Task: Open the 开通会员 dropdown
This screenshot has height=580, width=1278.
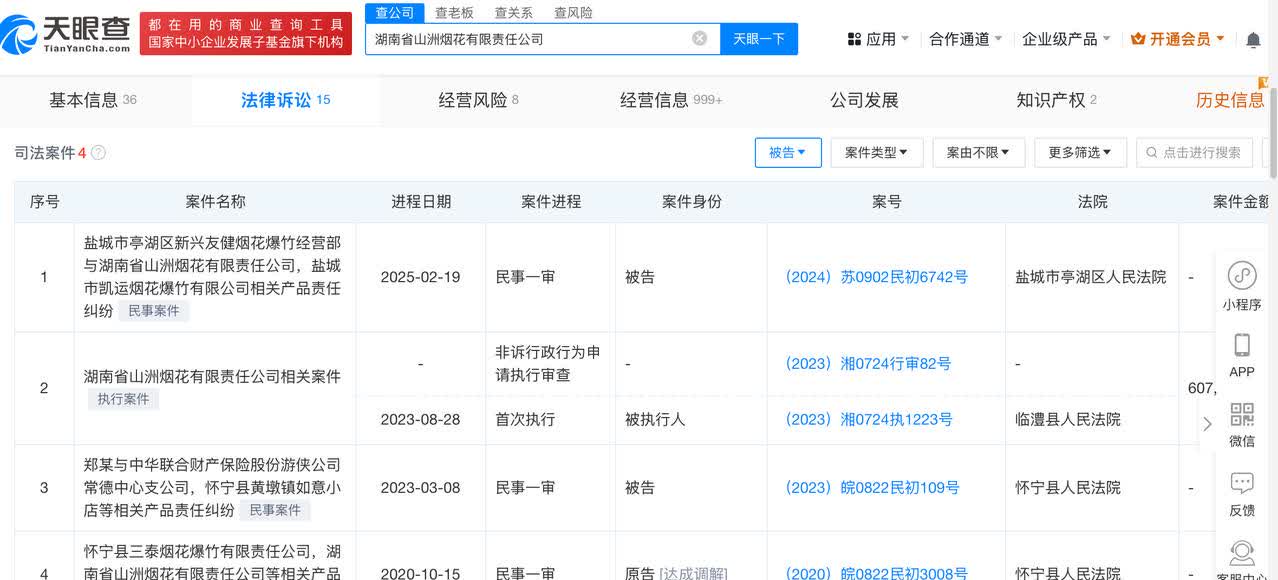Action: (1177, 39)
